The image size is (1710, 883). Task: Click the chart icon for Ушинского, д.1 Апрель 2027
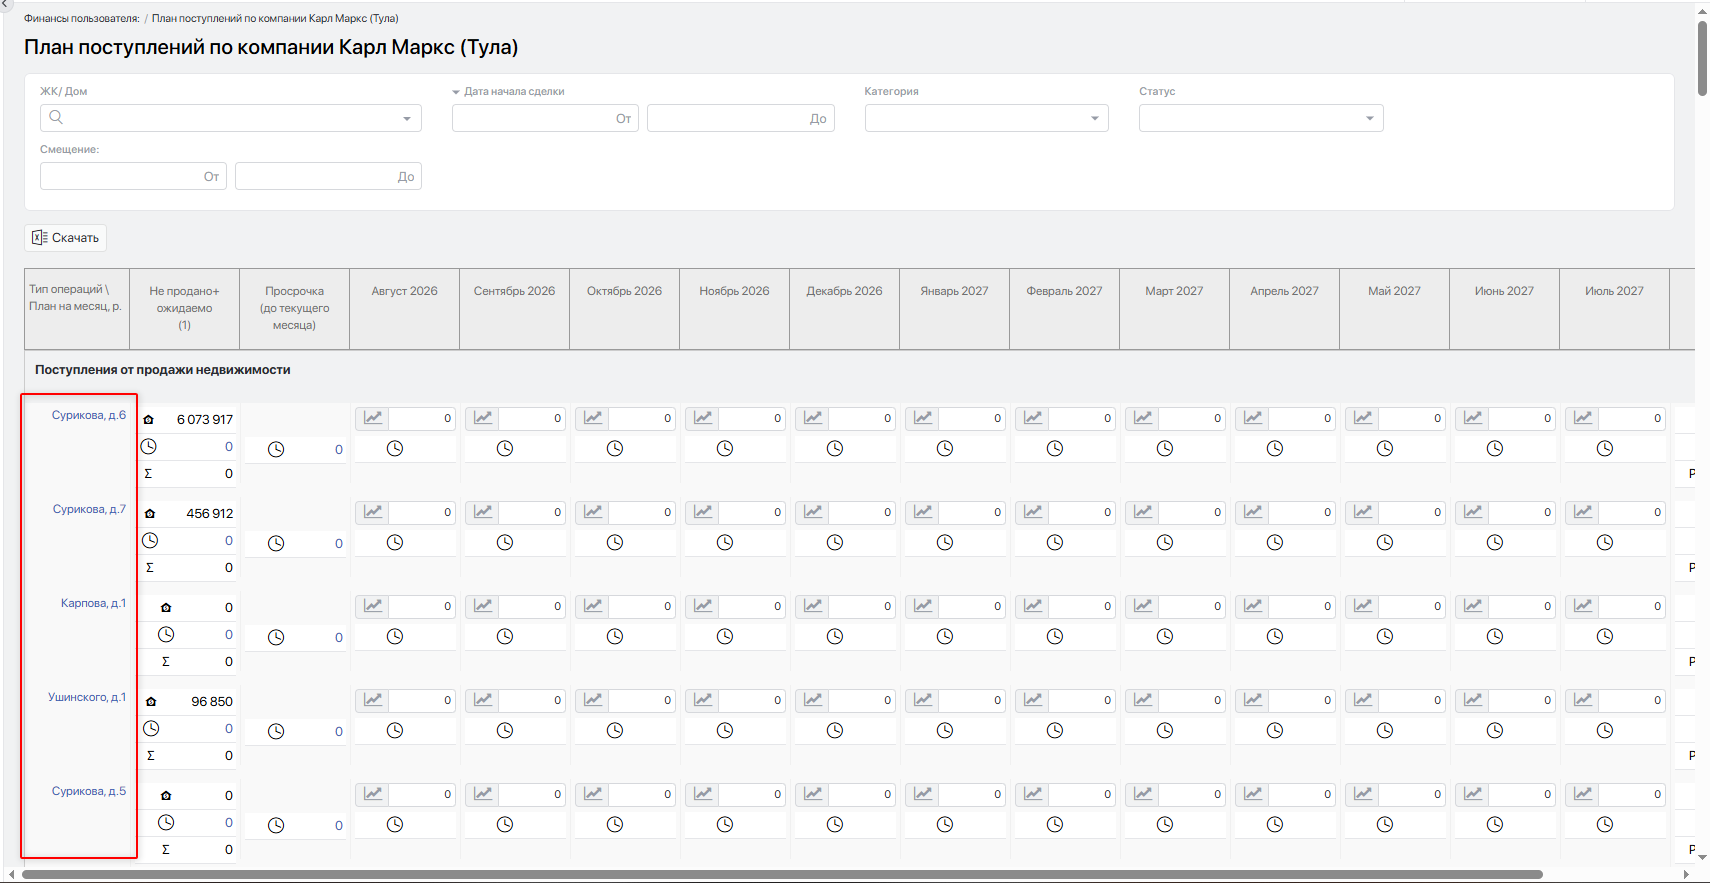pyautogui.click(x=1253, y=700)
